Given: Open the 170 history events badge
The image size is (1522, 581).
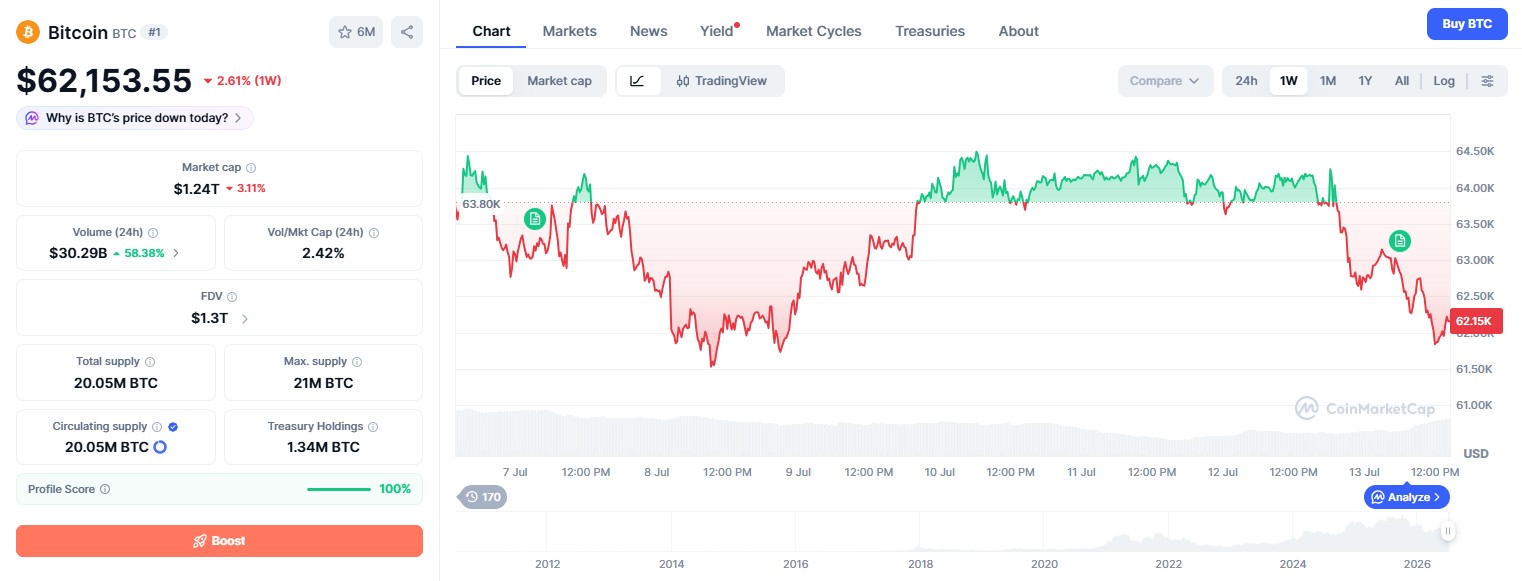Looking at the screenshot, I should (x=483, y=496).
